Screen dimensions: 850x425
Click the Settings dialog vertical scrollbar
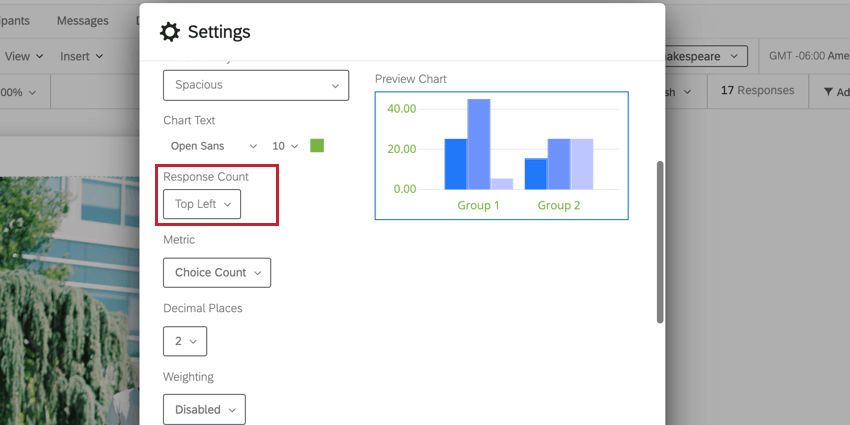pos(659,240)
